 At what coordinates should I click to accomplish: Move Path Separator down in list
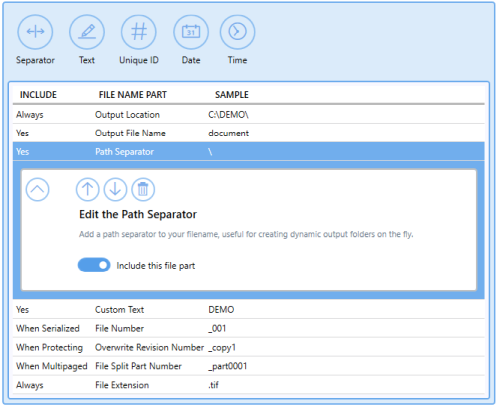(x=115, y=189)
